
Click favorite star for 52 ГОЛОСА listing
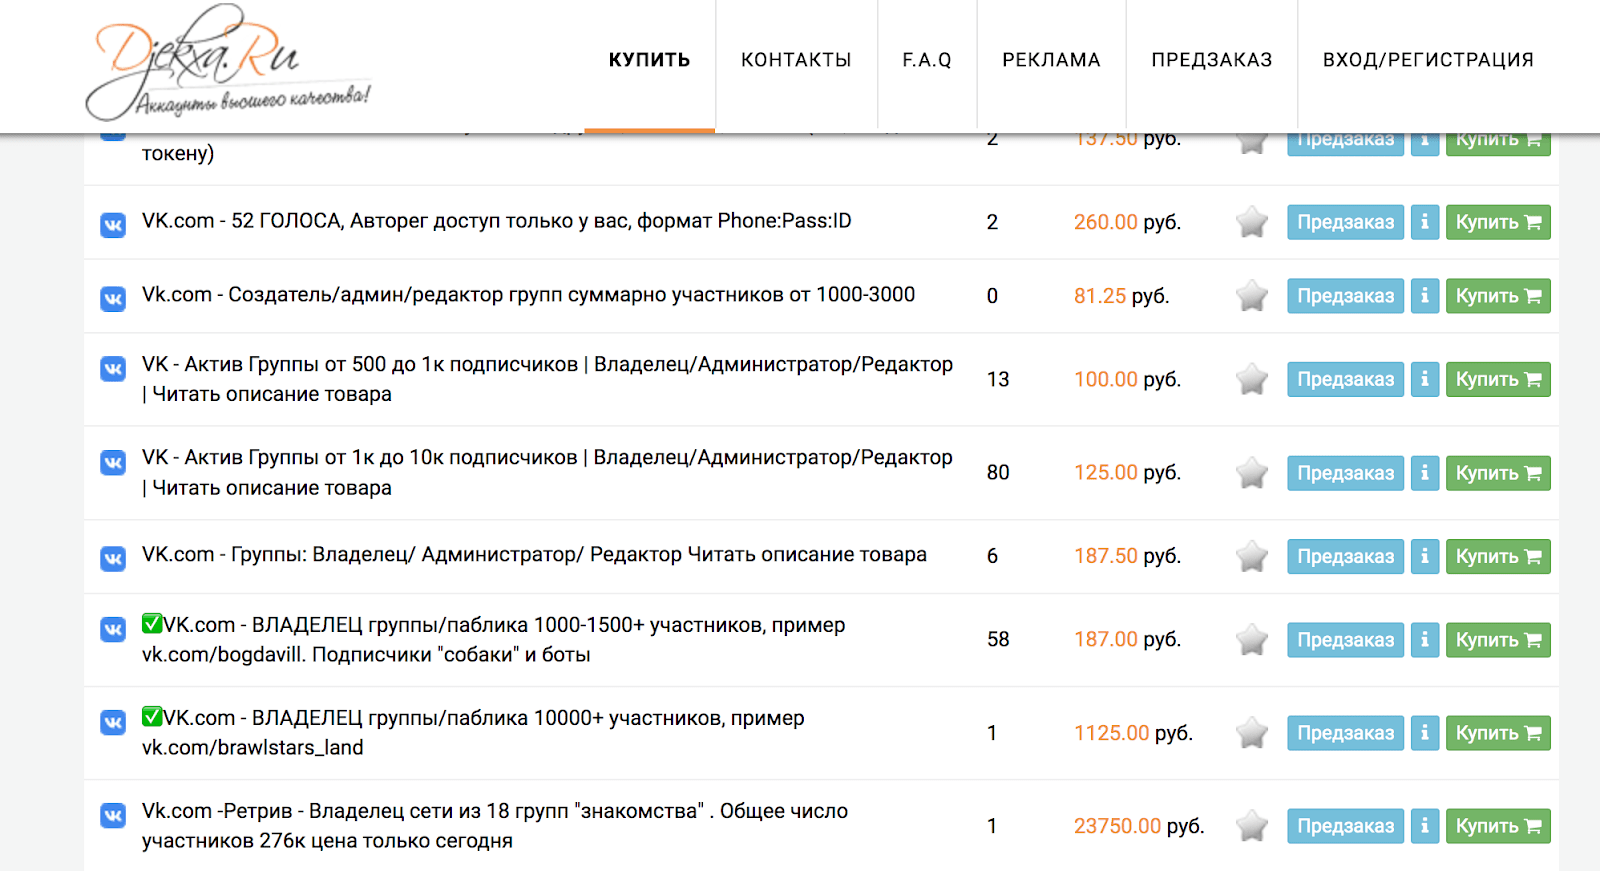click(x=1252, y=222)
